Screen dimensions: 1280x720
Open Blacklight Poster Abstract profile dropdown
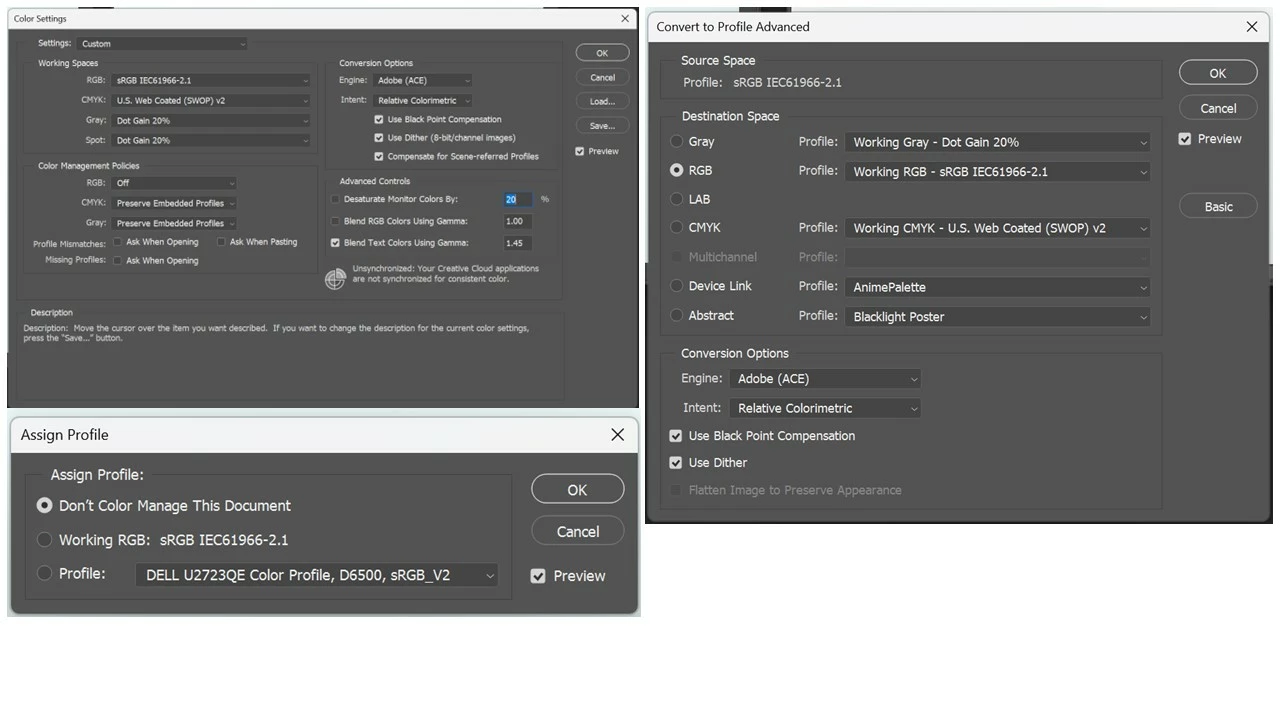[x=997, y=317]
